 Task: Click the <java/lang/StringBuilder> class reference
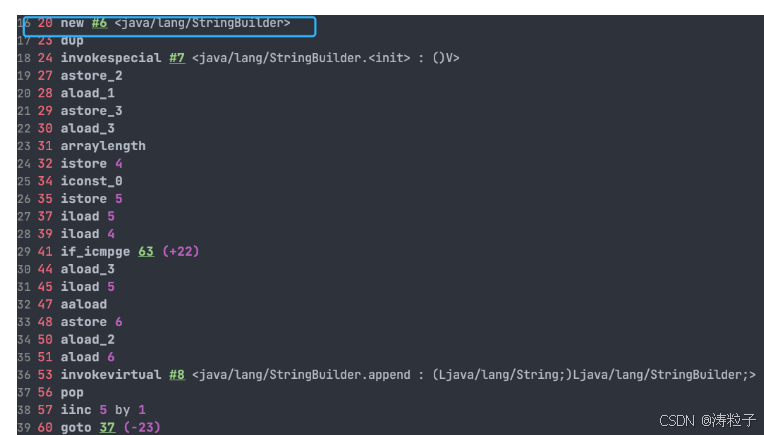coord(202,23)
